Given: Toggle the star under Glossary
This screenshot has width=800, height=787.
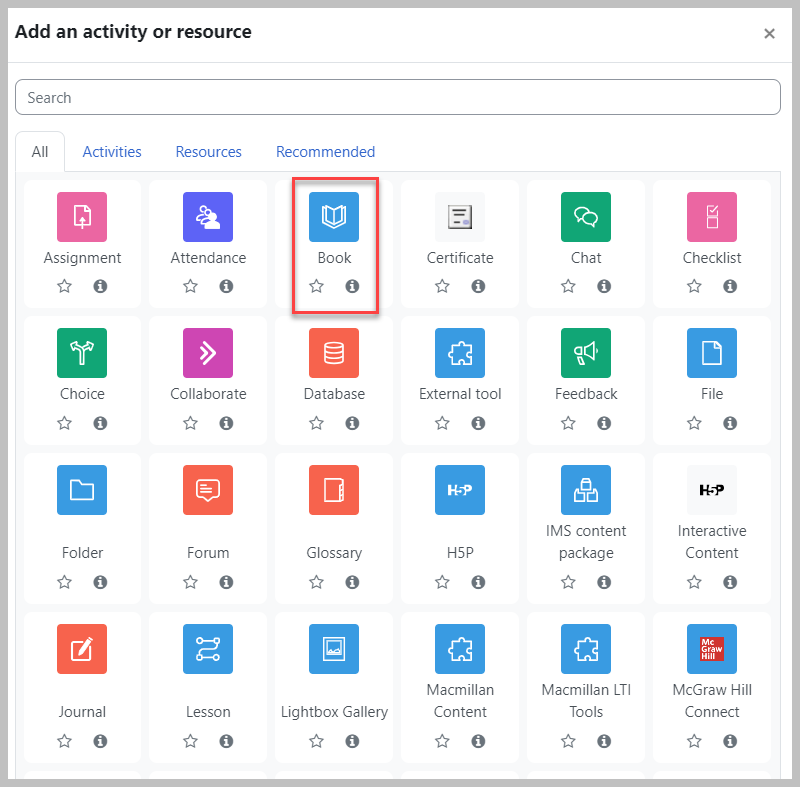Looking at the screenshot, I should [x=316, y=582].
